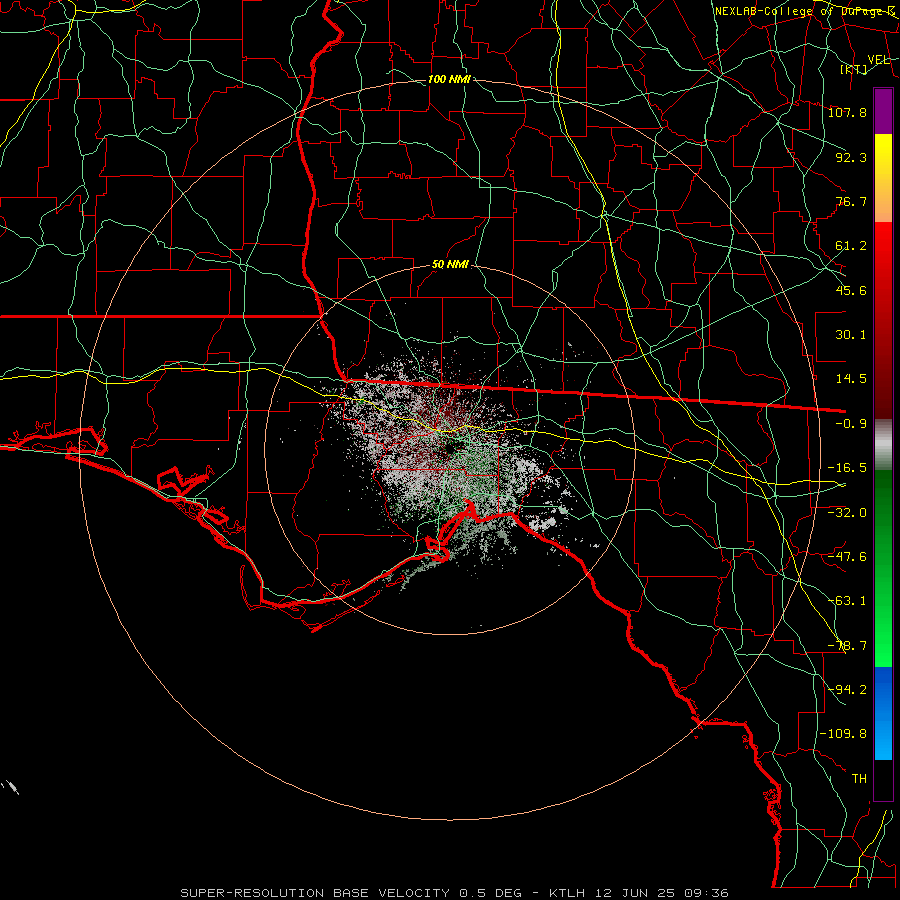
Task: Click the KTLH radar site identifier
Action: pyautogui.click(x=568, y=893)
